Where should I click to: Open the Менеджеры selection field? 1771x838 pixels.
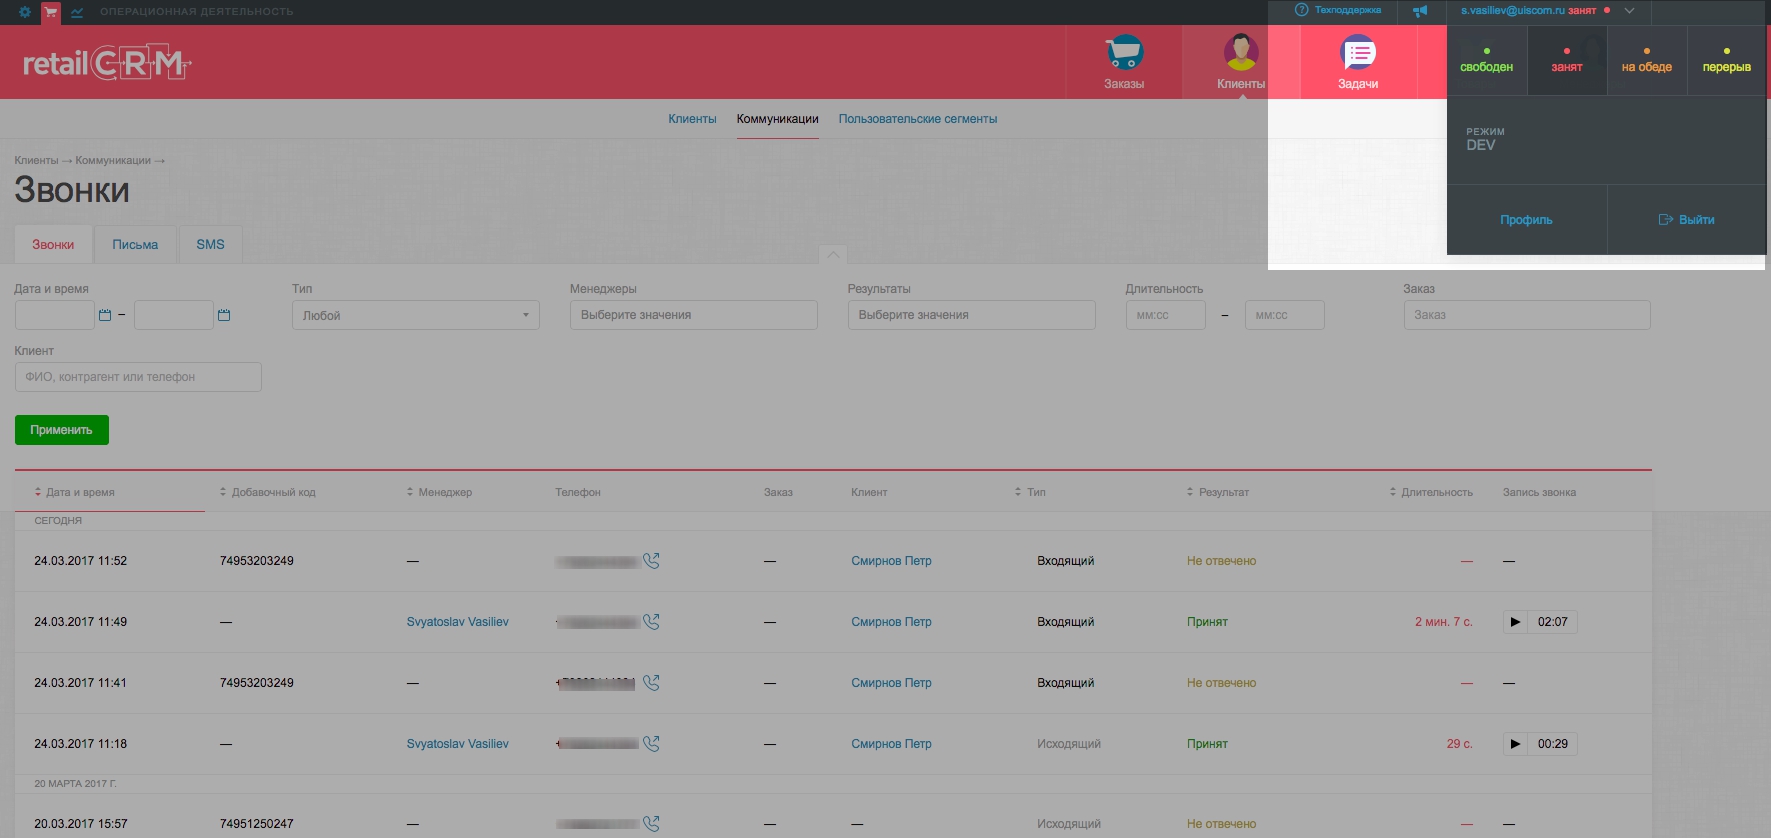point(694,315)
